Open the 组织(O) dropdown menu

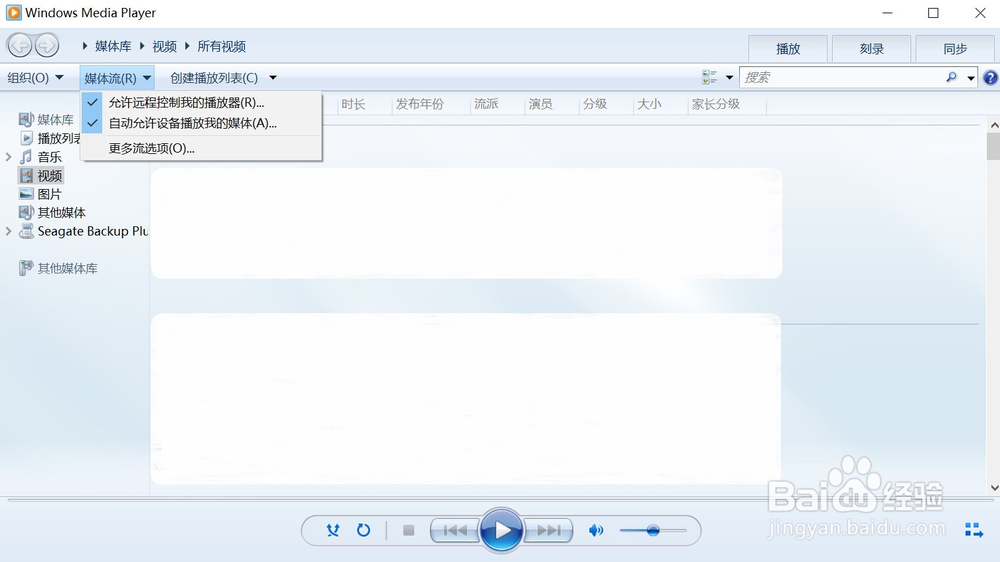(x=35, y=78)
